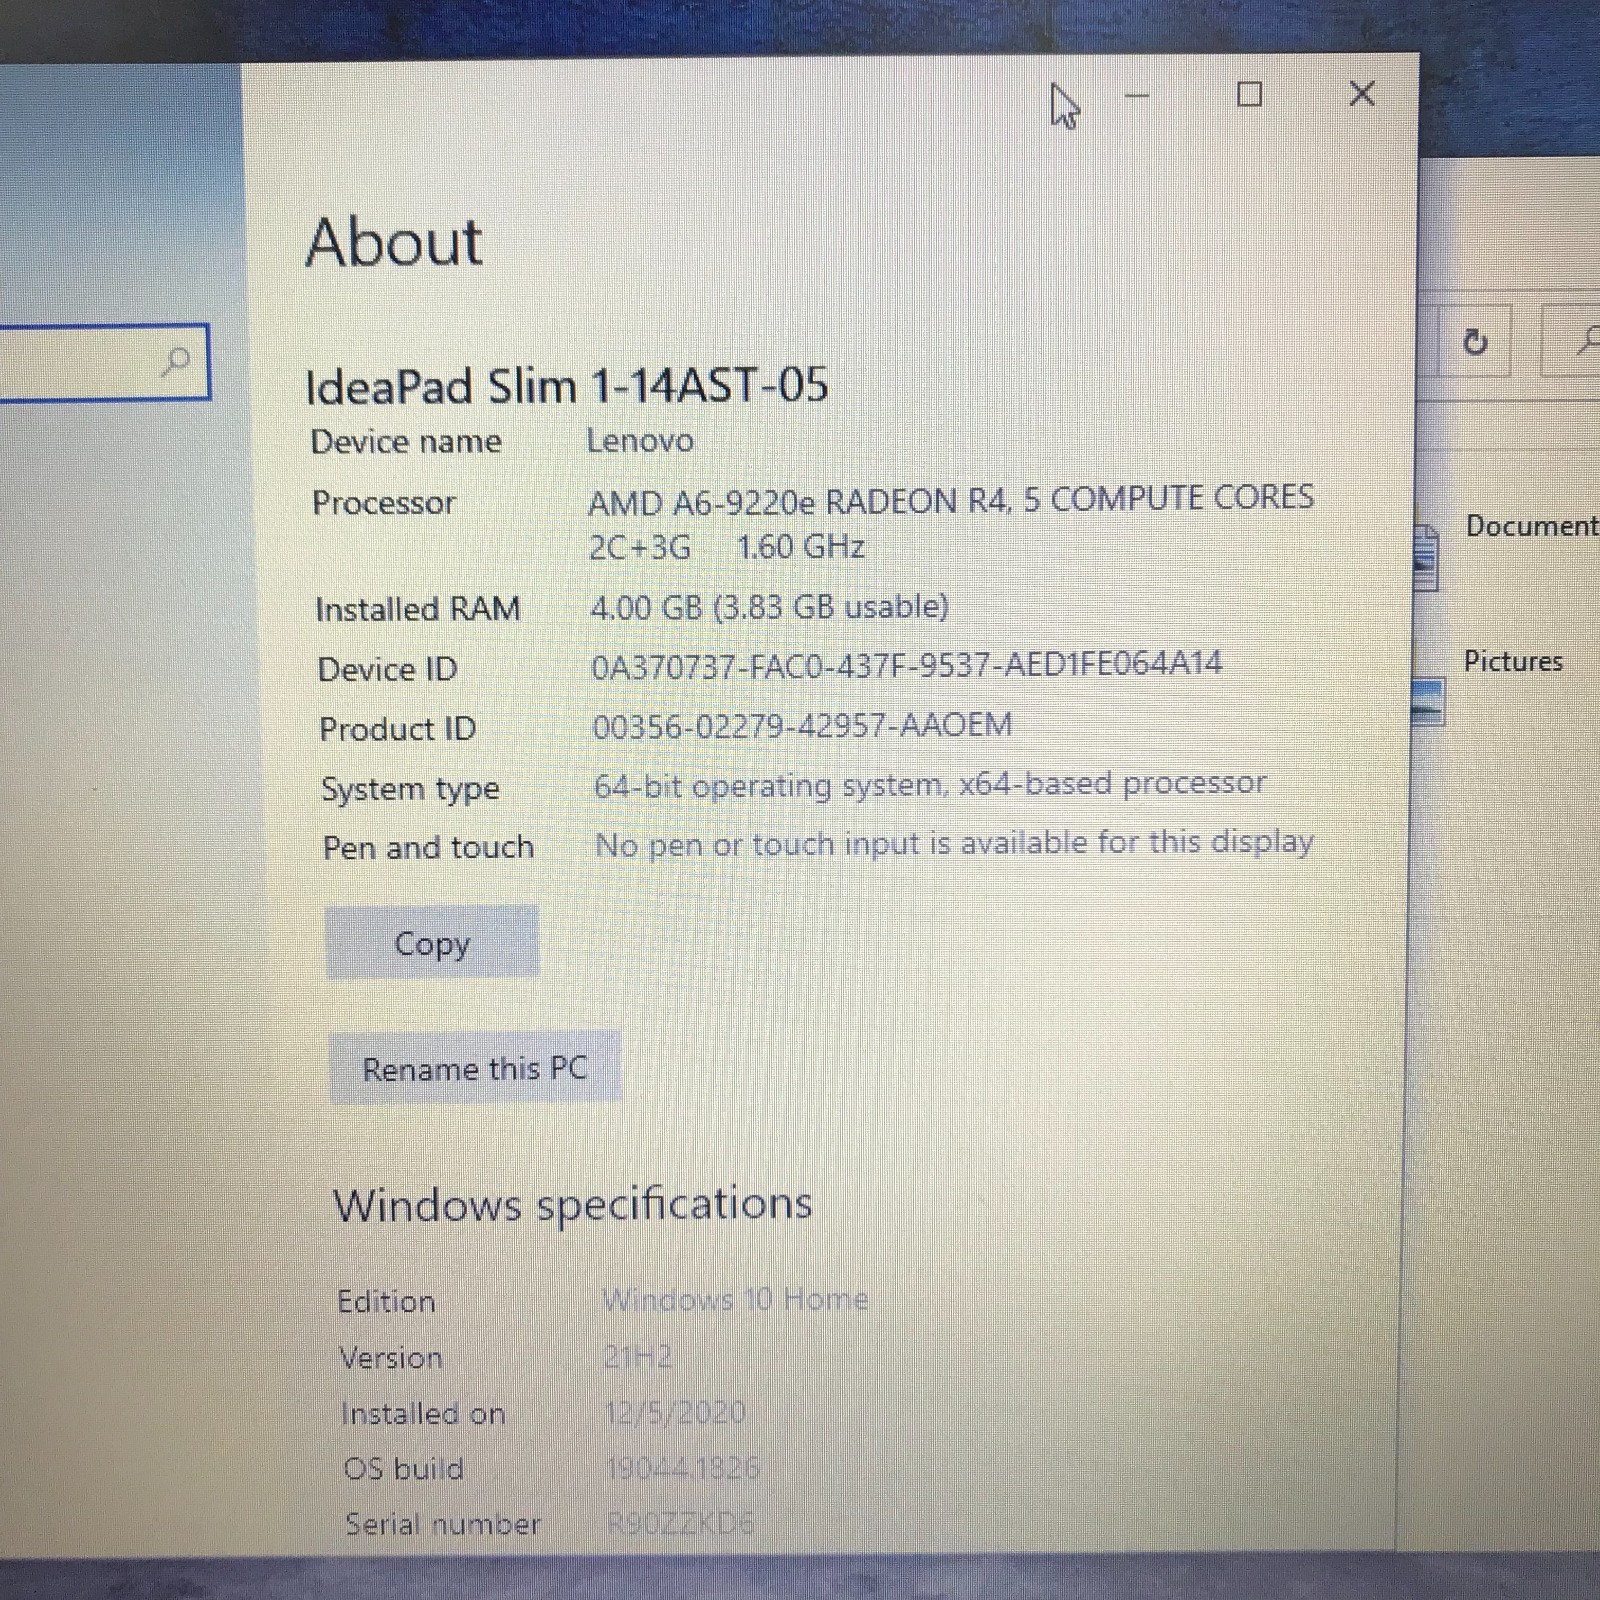
Task: Select the Windows specifications heading
Action: (x=572, y=1204)
